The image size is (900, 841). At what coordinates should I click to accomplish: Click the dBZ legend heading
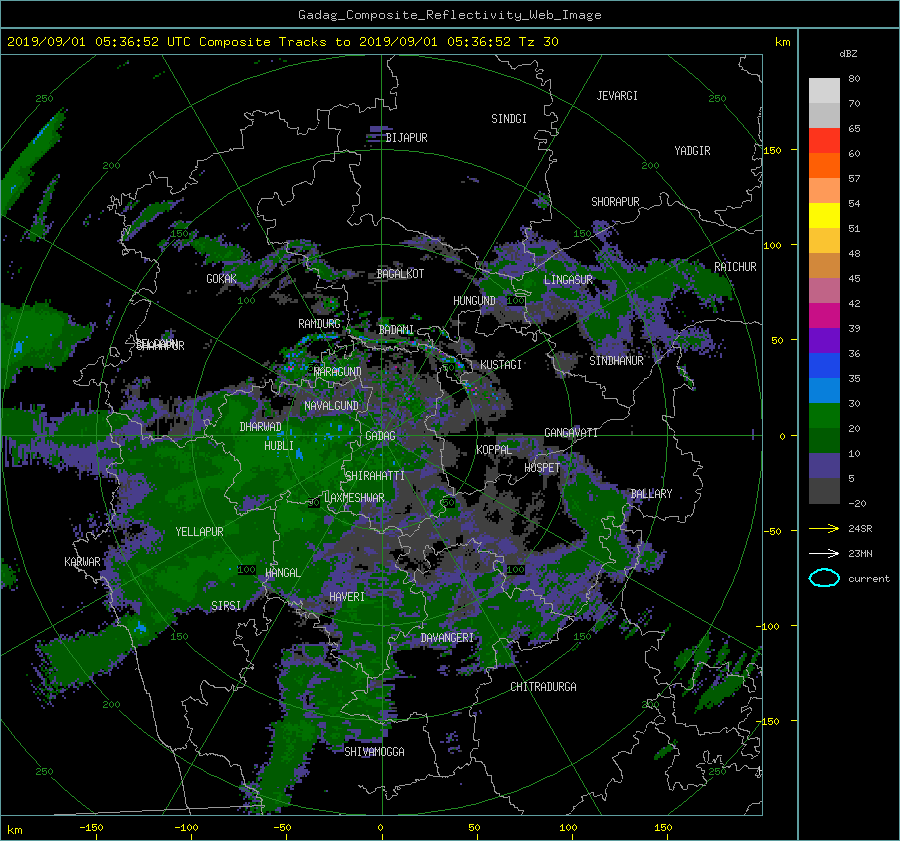point(848,54)
